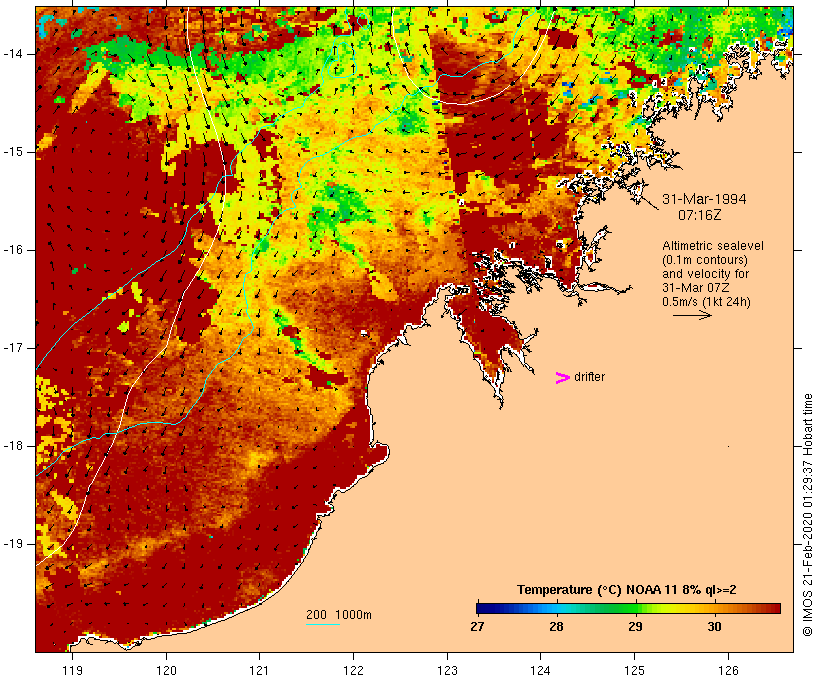Click longitude axis label '126'
Image resolution: width=820 pixels, height=680 pixels.
click(x=728, y=670)
